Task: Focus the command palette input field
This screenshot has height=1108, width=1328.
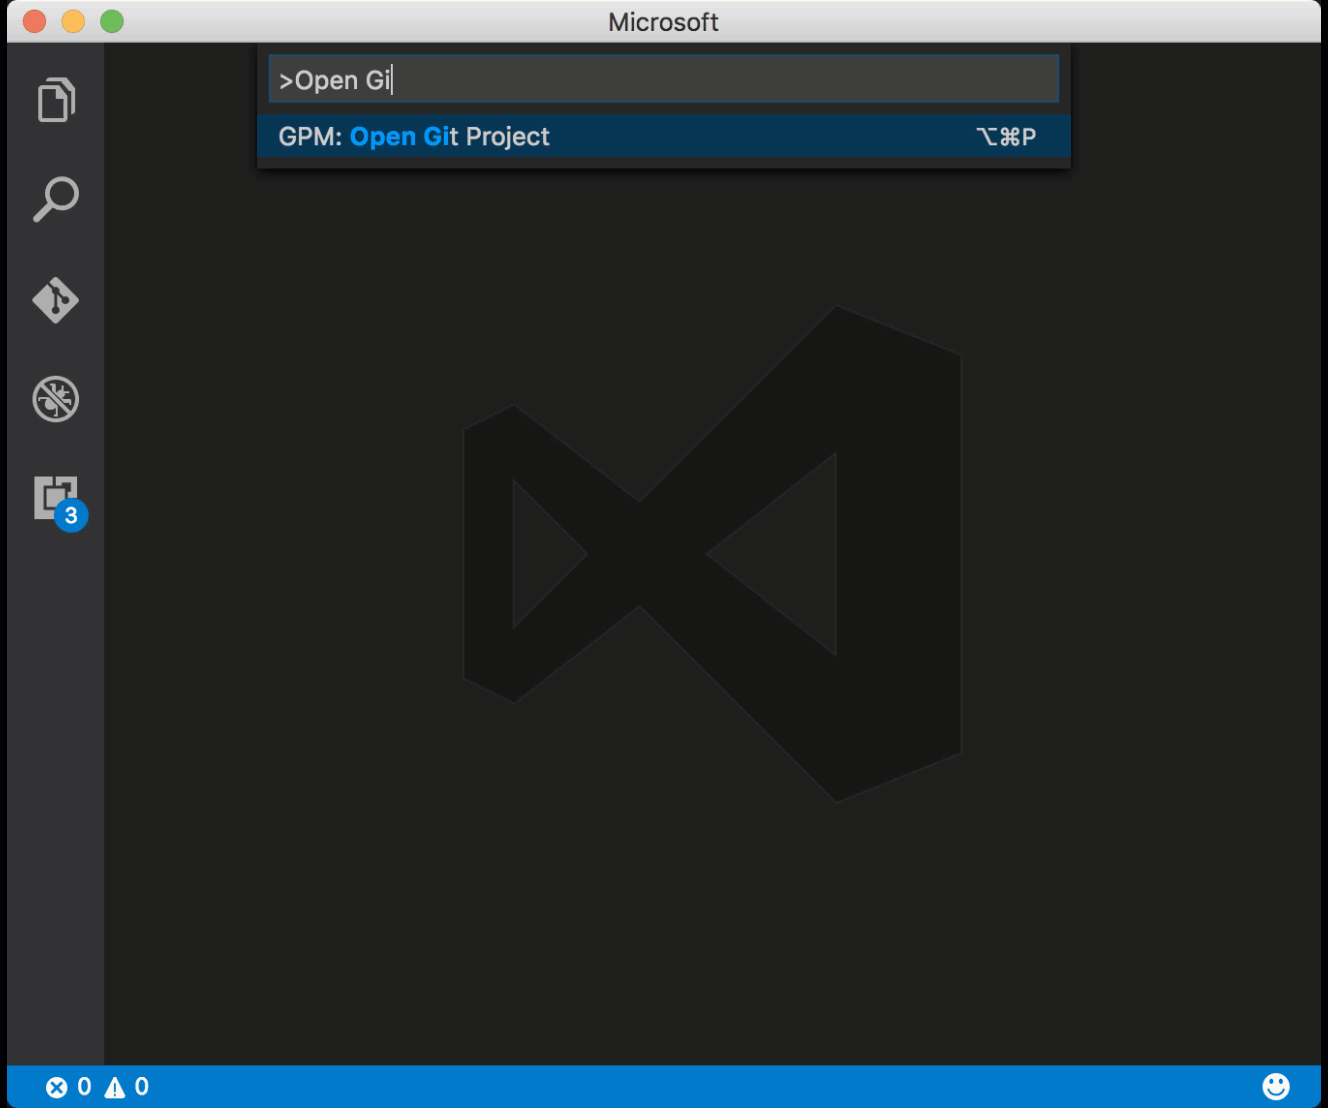Action: pyautogui.click(x=663, y=78)
